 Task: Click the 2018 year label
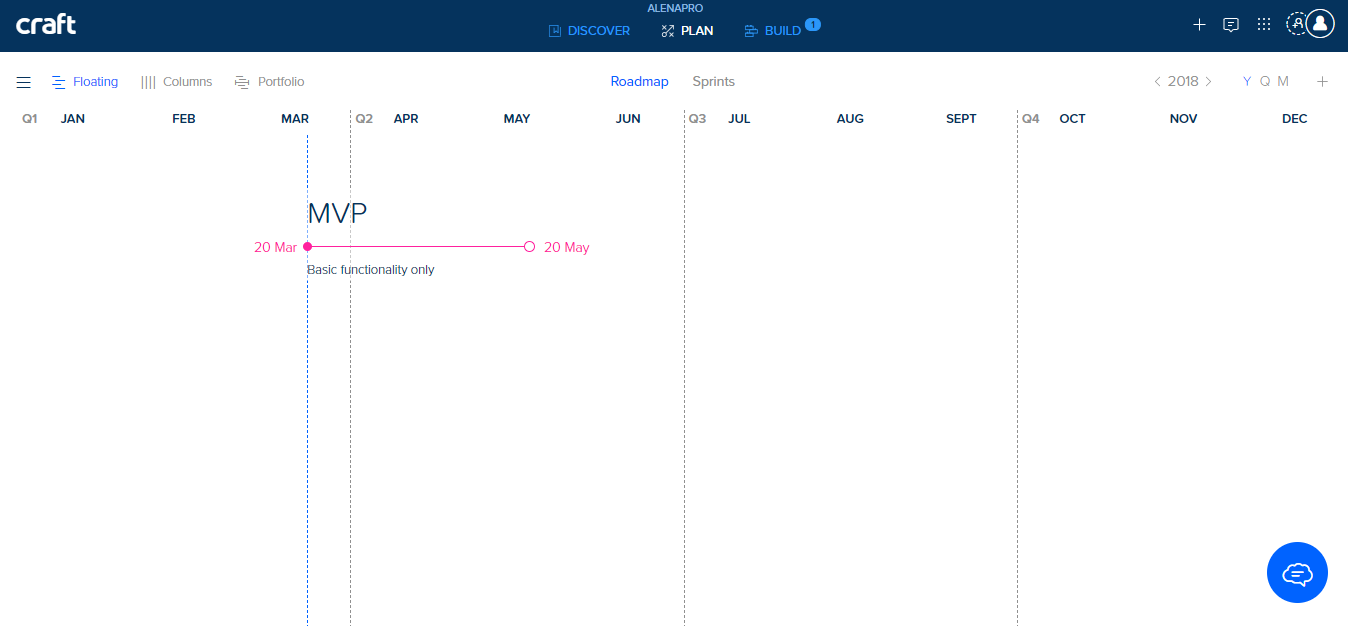pyautogui.click(x=1183, y=82)
